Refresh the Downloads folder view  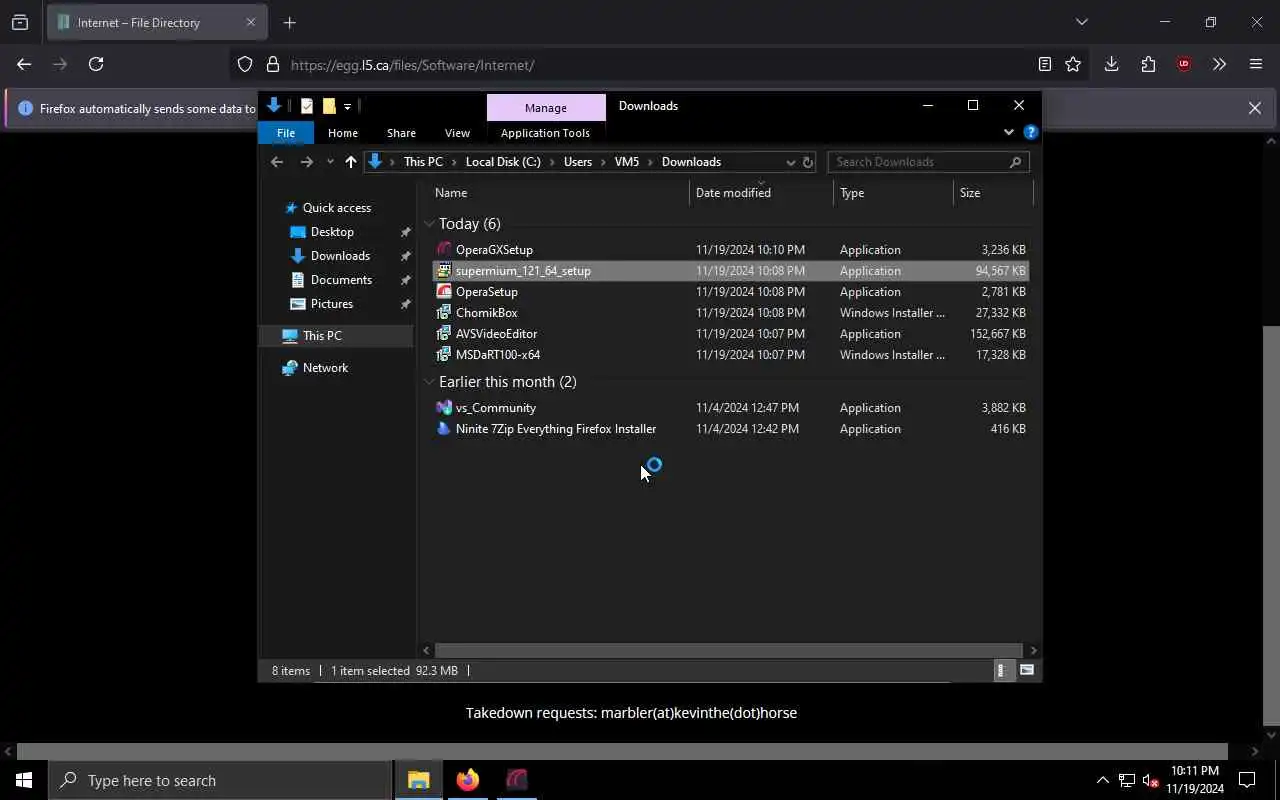[808, 162]
